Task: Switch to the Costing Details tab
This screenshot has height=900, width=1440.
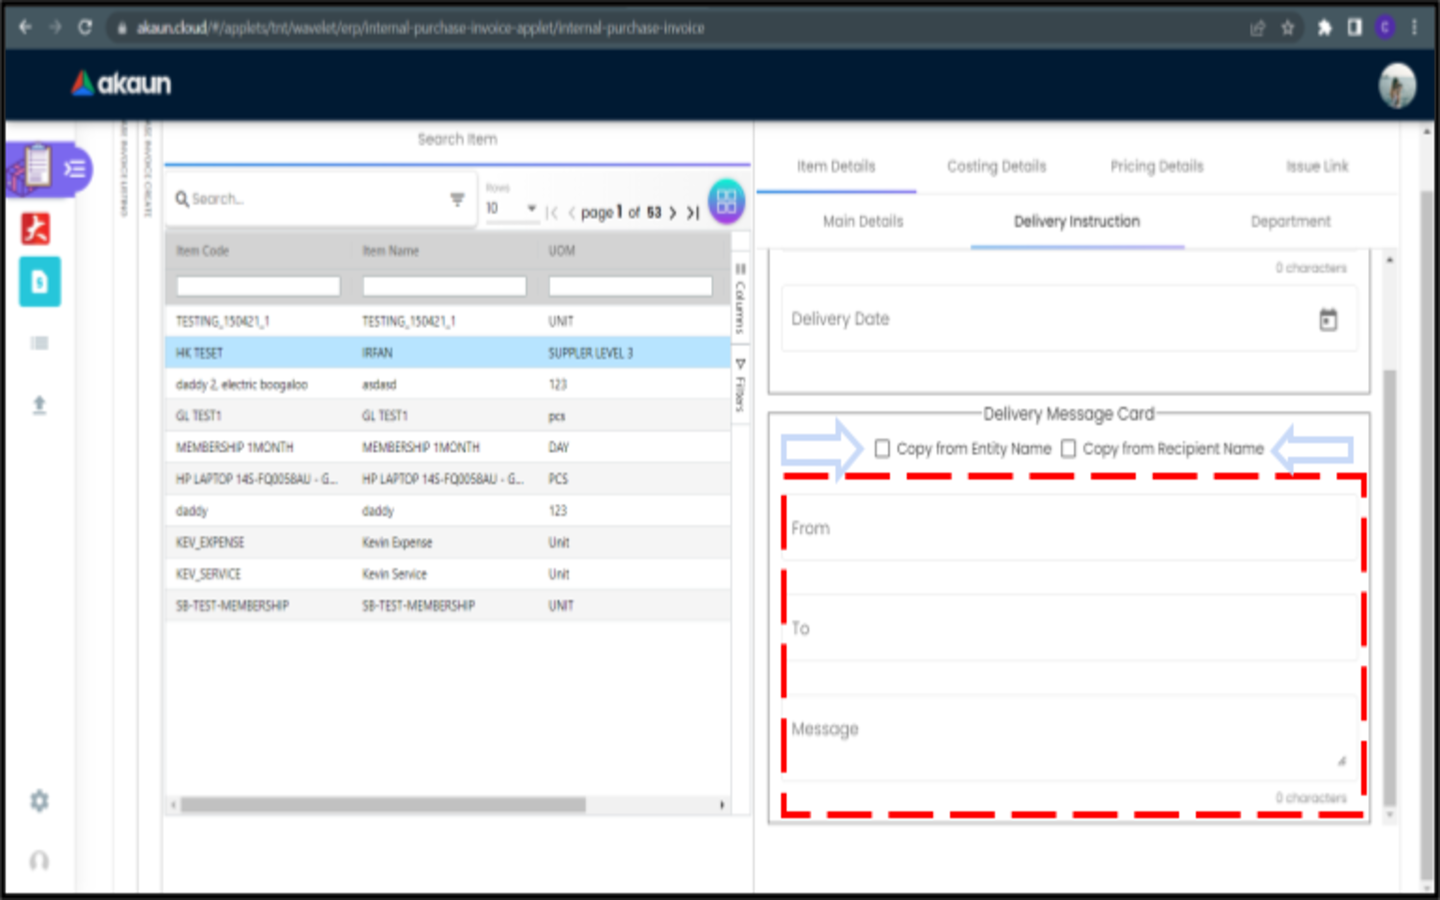Action: 997,166
